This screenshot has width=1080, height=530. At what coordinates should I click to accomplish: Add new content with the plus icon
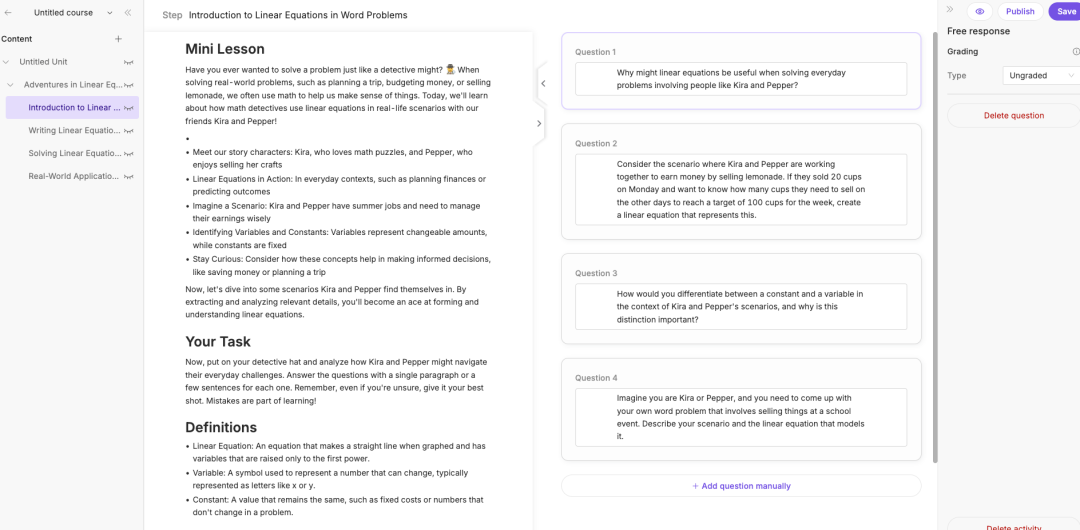[118, 39]
